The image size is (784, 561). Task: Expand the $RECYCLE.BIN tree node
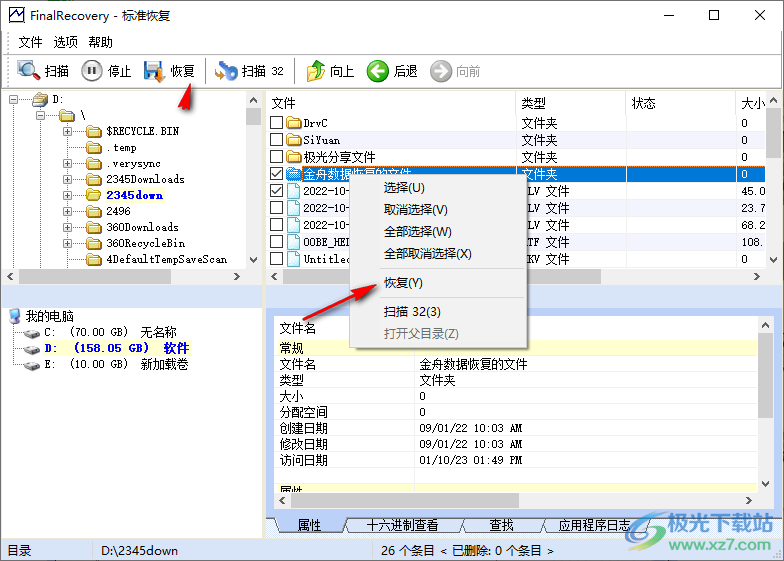[67, 132]
